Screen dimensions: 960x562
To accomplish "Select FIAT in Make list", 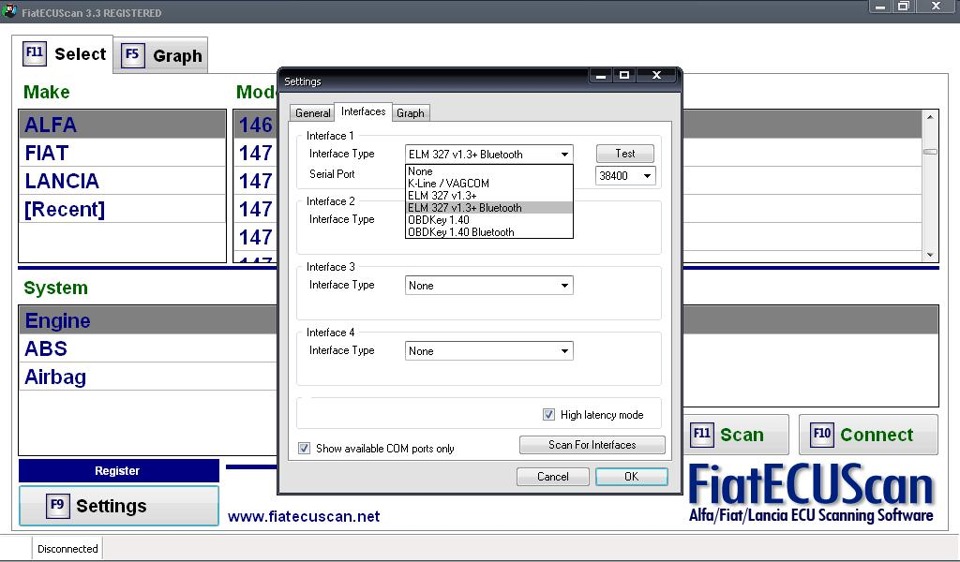I will click(122, 152).
